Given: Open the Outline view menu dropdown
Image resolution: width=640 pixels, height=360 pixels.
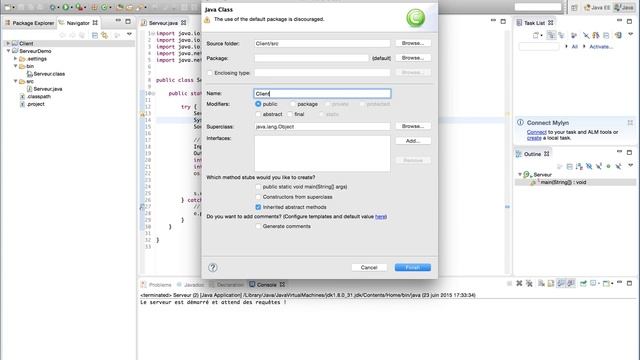Looking at the screenshot, I should point(631,165).
